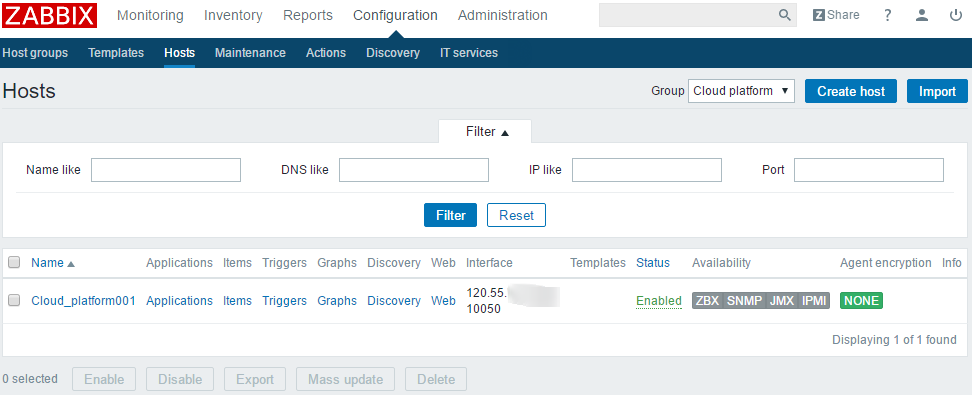
Task: Open the Reports menu
Action: coord(307,15)
